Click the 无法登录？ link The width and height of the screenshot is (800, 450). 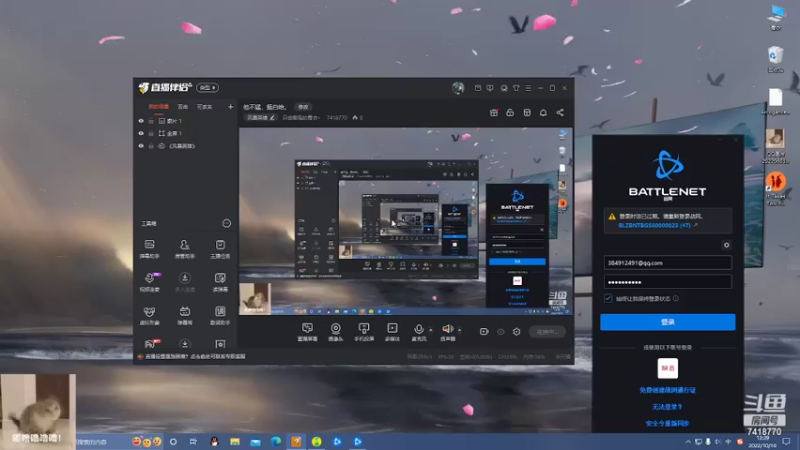667,407
